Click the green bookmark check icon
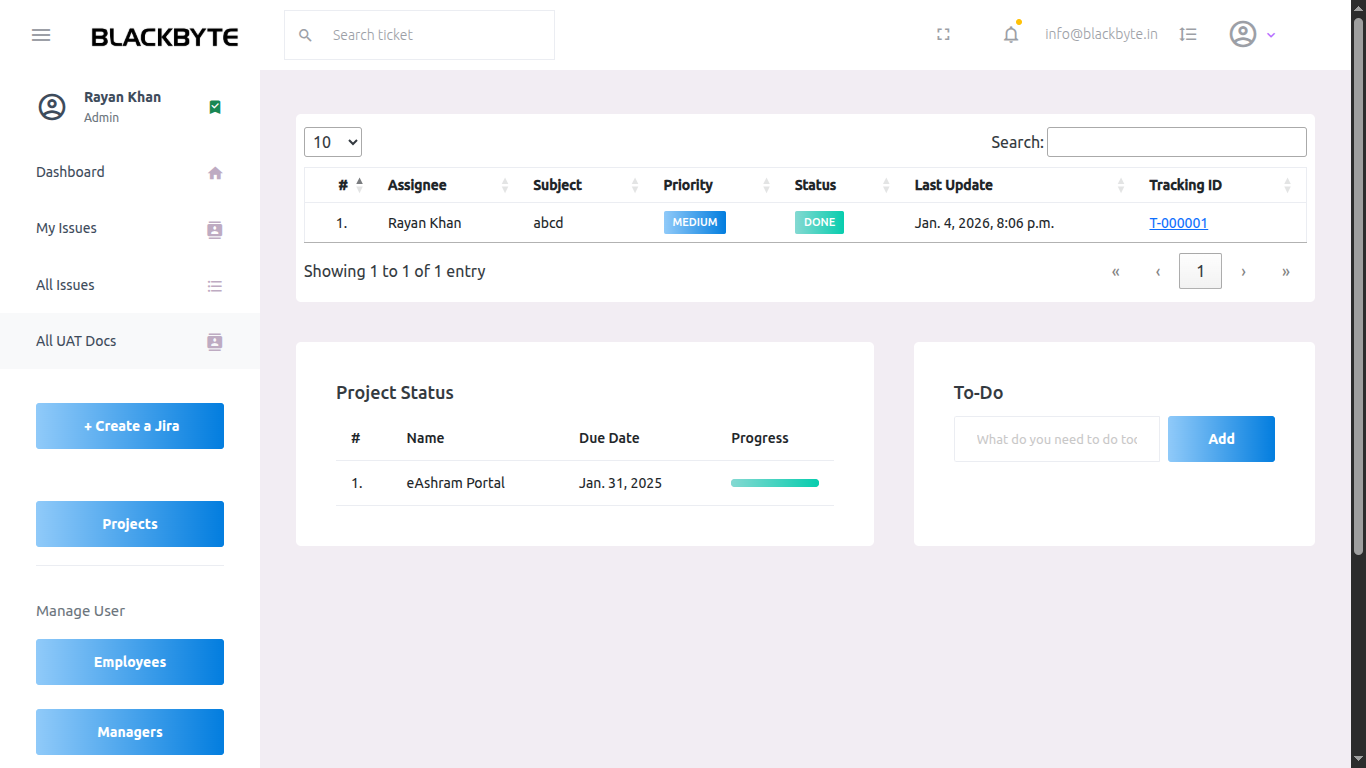Screen dimensions: 1366x768 coord(215,107)
